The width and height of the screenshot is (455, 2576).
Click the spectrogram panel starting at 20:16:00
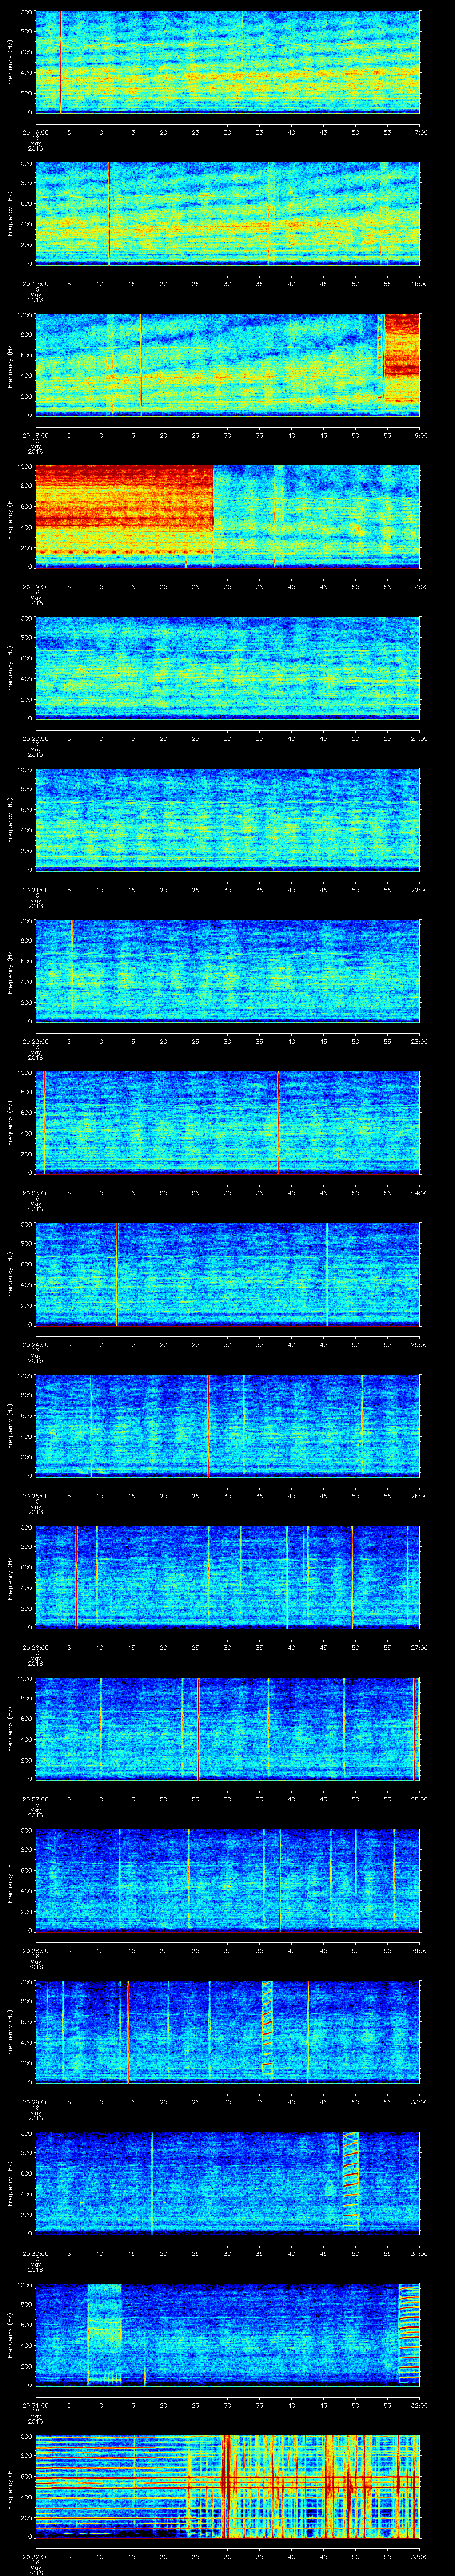point(227,62)
